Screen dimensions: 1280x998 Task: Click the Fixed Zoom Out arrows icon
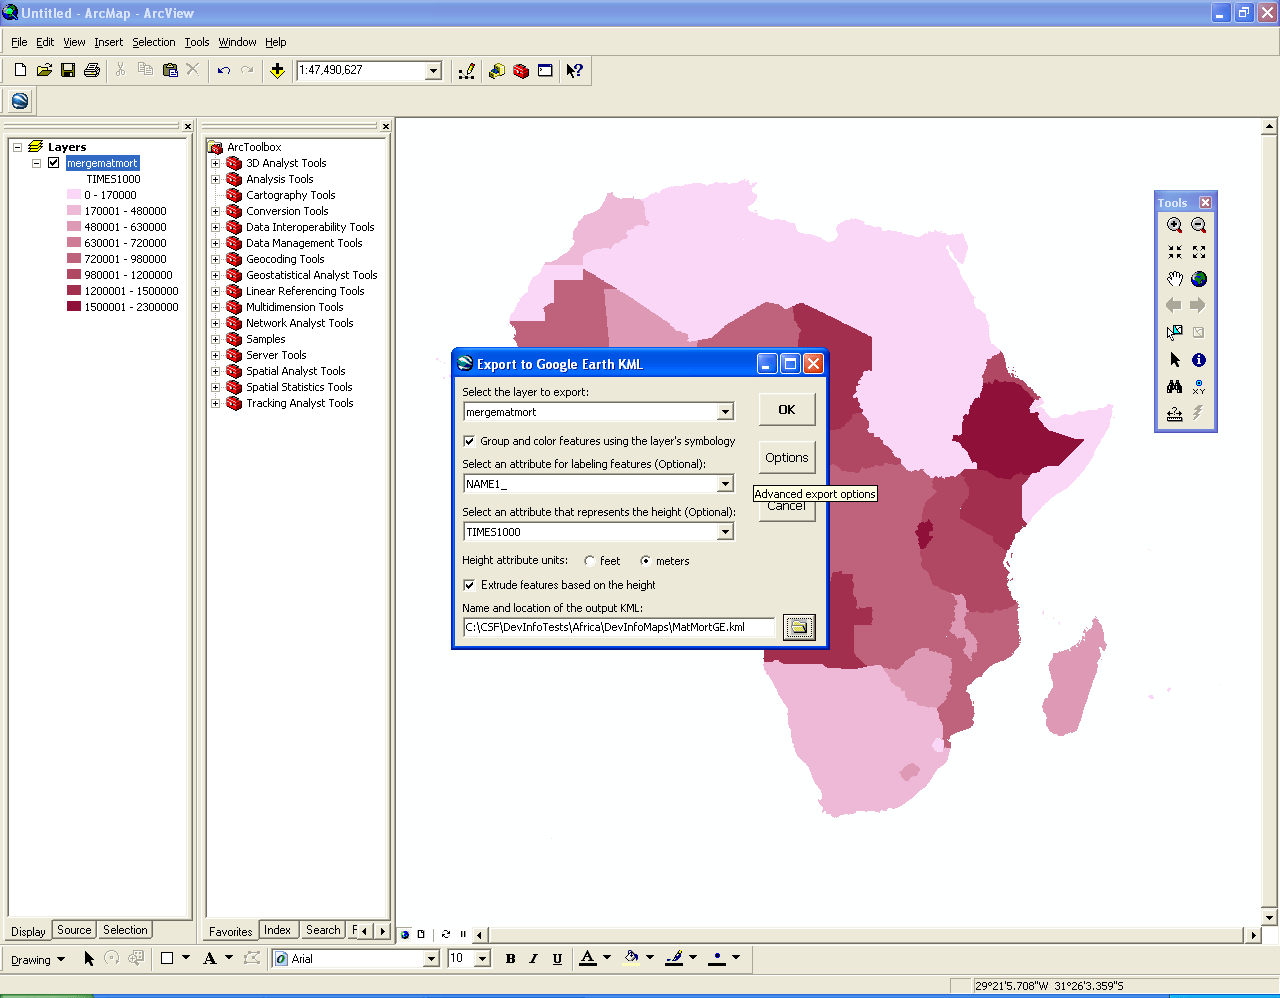tap(1199, 252)
